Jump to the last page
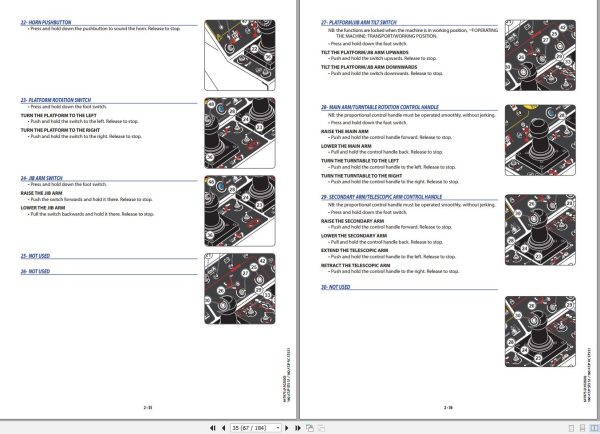Screen dimensions: 600x434 (x=298, y=428)
